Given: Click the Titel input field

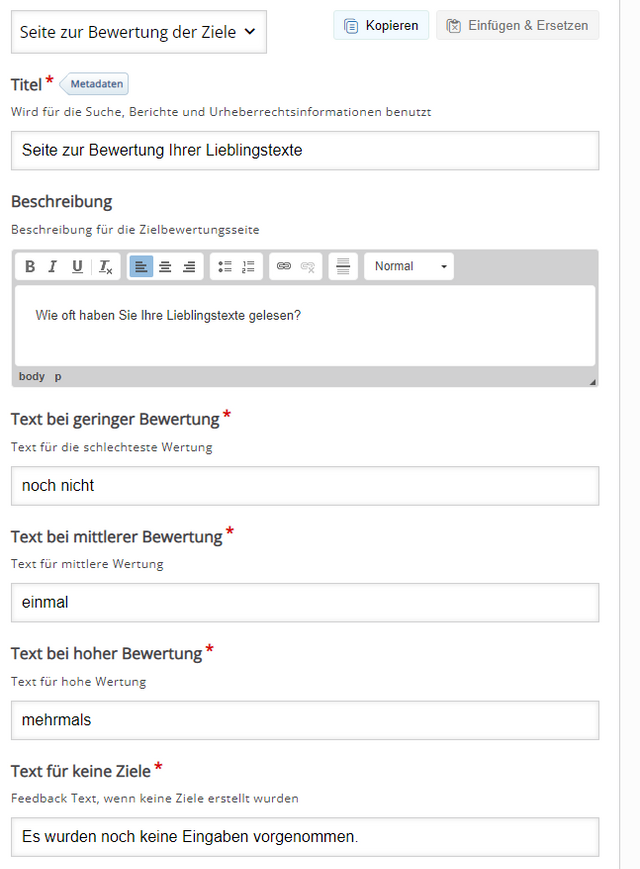Looking at the screenshot, I should [305, 151].
